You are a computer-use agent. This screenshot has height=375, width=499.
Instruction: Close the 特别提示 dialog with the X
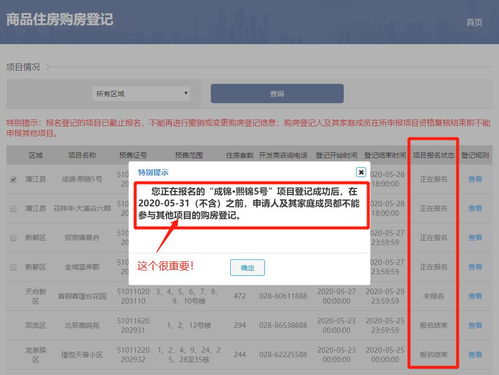pyautogui.click(x=361, y=172)
